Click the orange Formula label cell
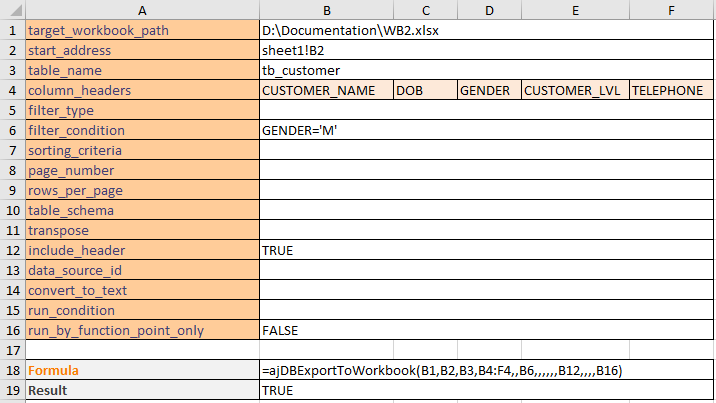 click(142, 370)
